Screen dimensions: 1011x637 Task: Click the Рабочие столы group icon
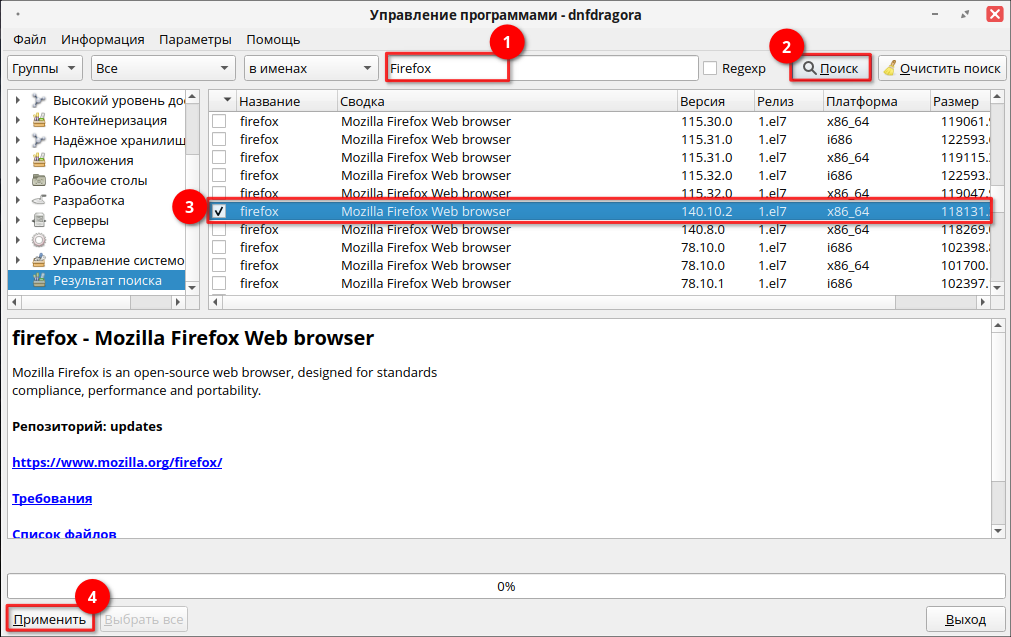coord(39,181)
